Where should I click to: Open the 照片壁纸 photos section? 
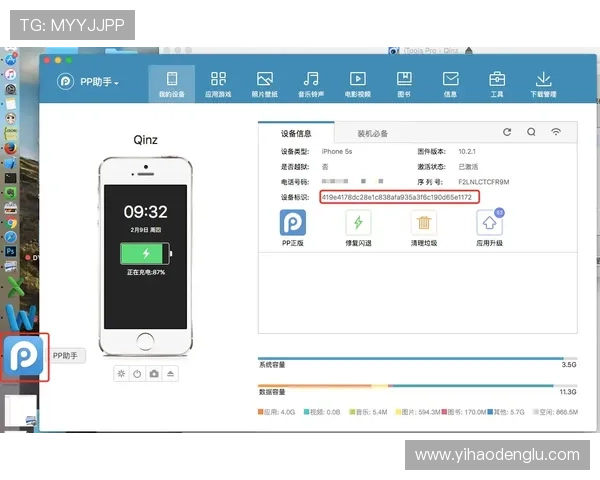[x=265, y=84]
